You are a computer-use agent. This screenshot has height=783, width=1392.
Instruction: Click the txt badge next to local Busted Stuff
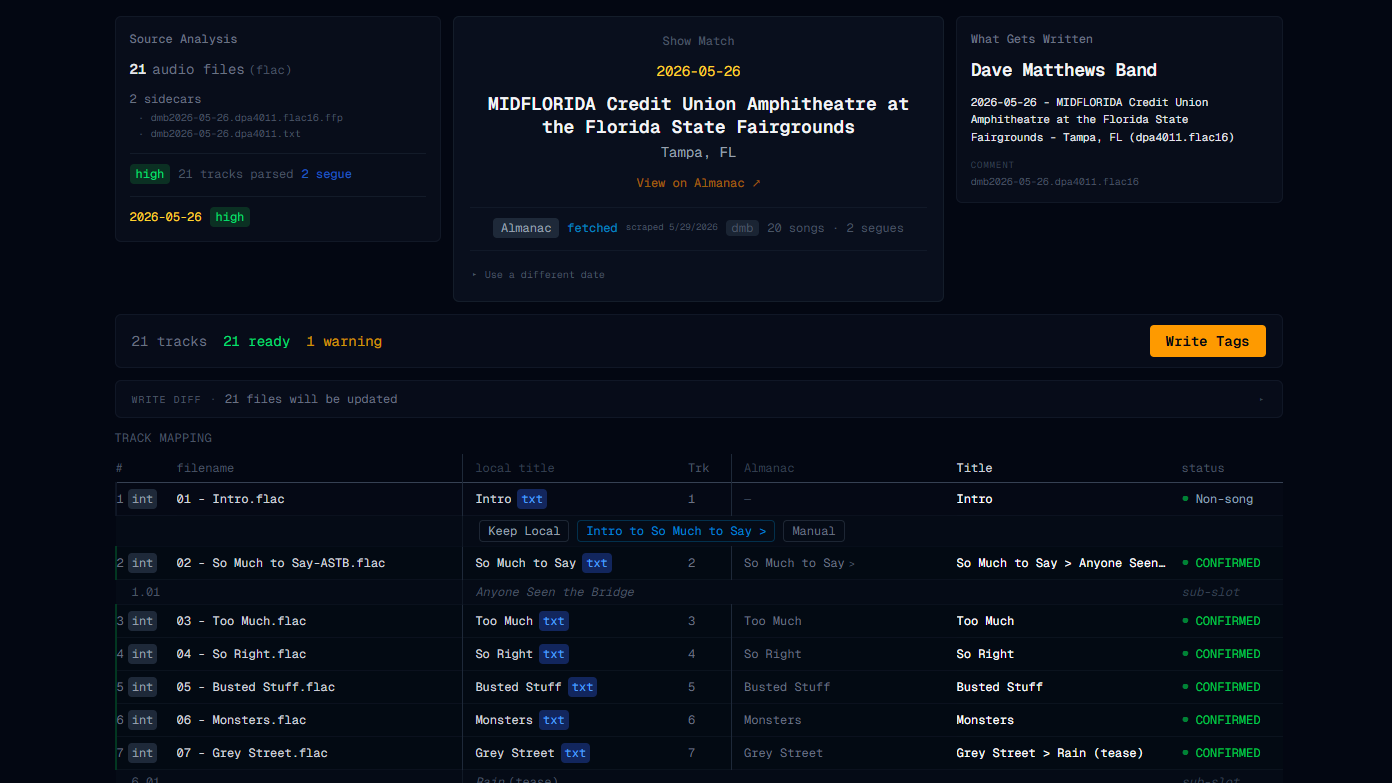[x=583, y=687]
